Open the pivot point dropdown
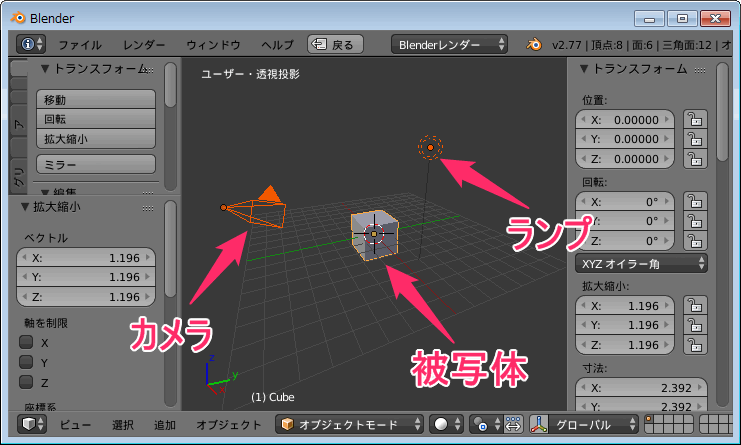This screenshot has height=445, width=741. [x=486, y=424]
